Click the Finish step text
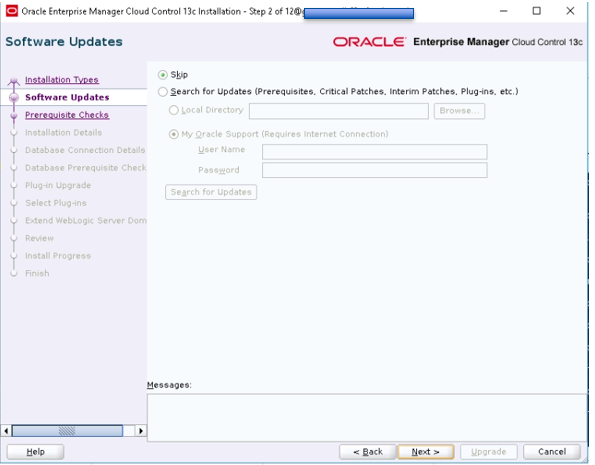 (x=37, y=273)
